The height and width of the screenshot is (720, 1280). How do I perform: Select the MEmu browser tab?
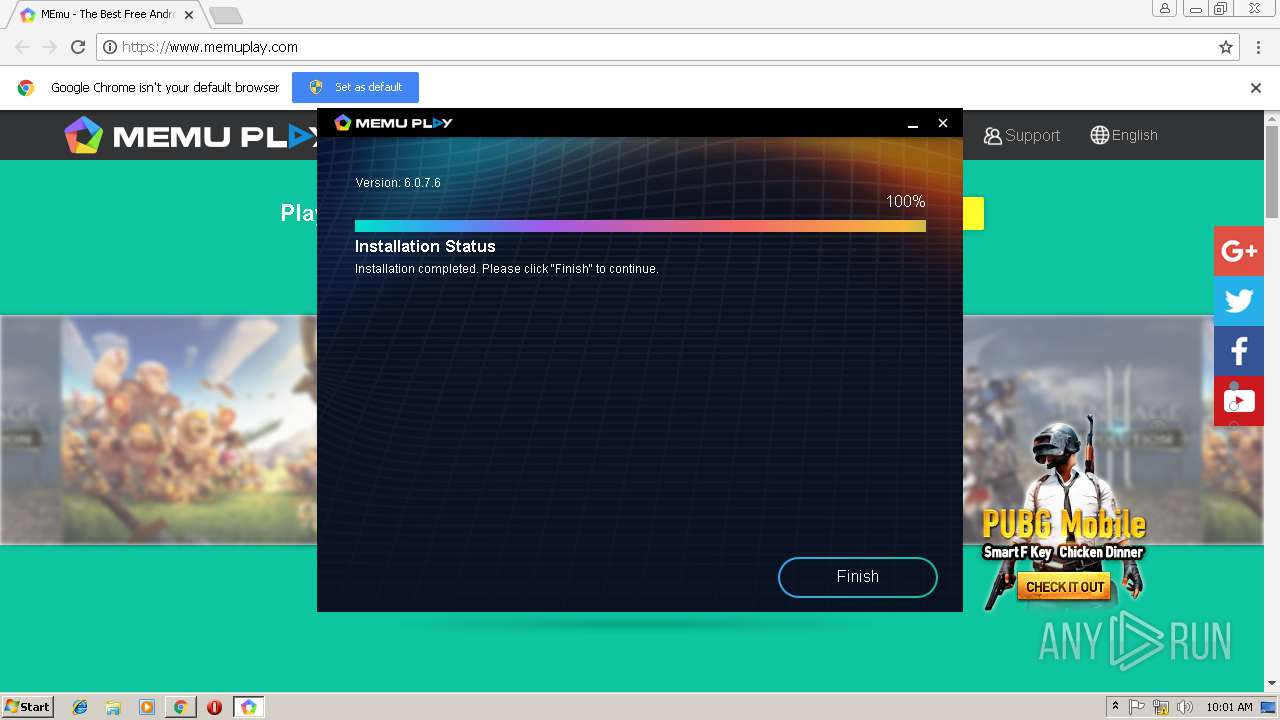tap(104, 15)
